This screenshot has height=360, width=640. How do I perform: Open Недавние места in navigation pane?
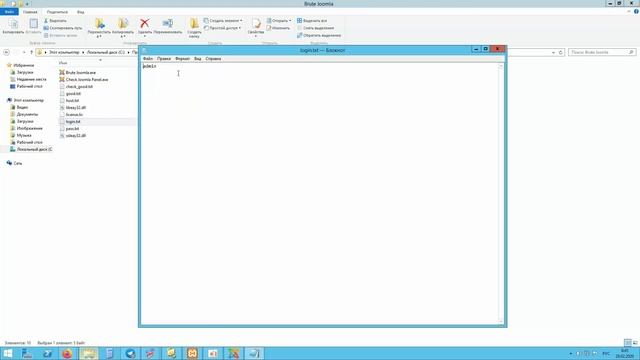tap(28, 79)
